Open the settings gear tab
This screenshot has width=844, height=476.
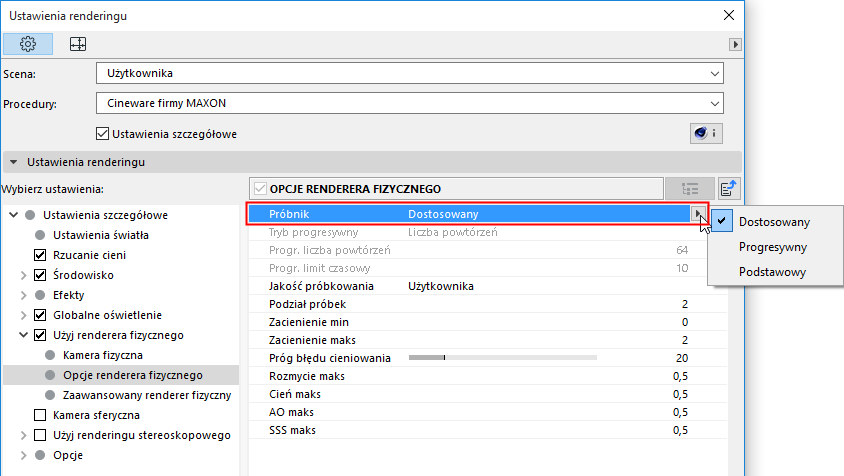28,44
